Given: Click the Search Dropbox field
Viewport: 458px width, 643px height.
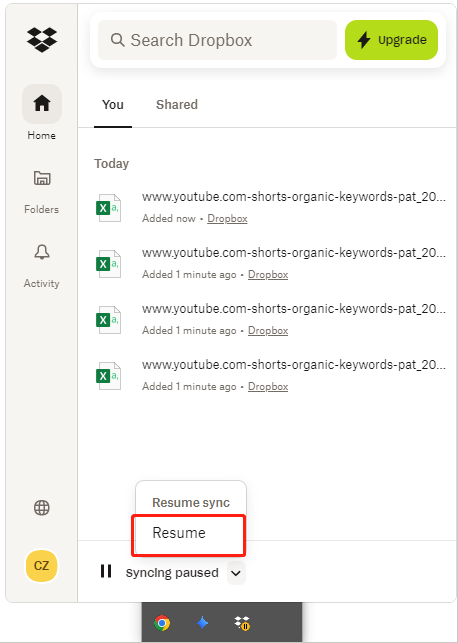Looking at the screenshot, I should coord(217,40).
